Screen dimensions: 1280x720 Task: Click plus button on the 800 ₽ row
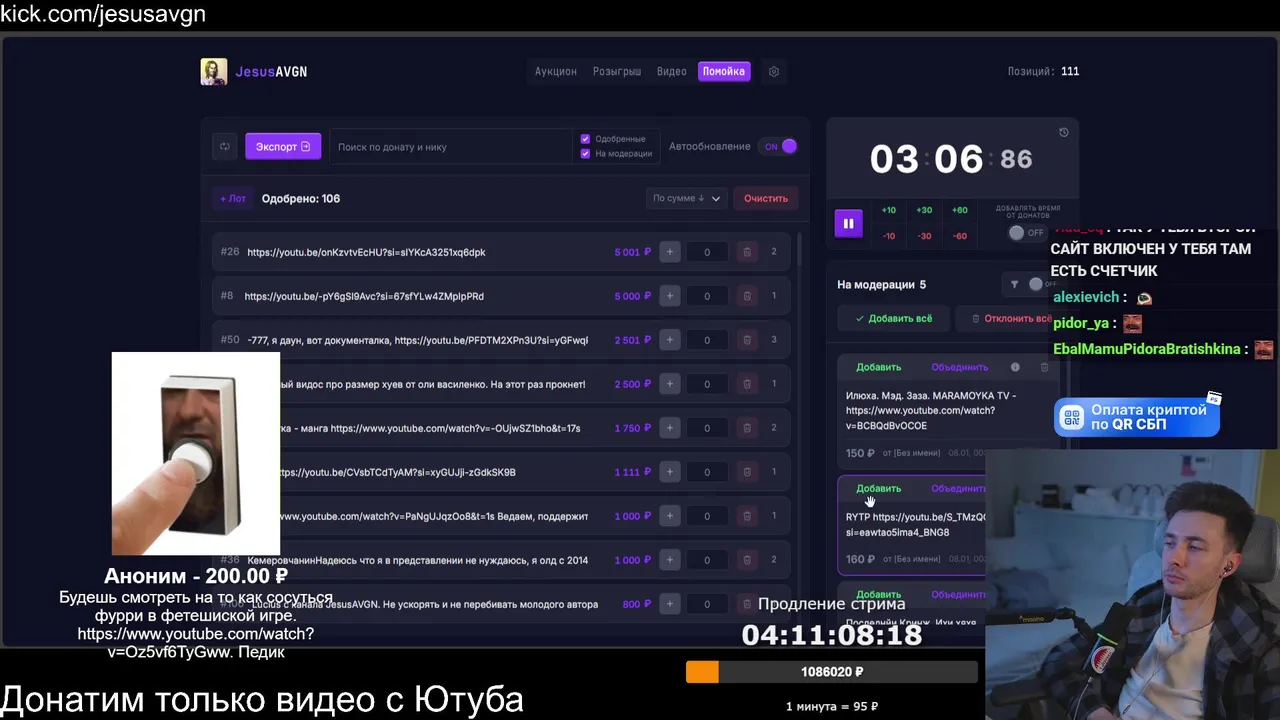[670, 604]
